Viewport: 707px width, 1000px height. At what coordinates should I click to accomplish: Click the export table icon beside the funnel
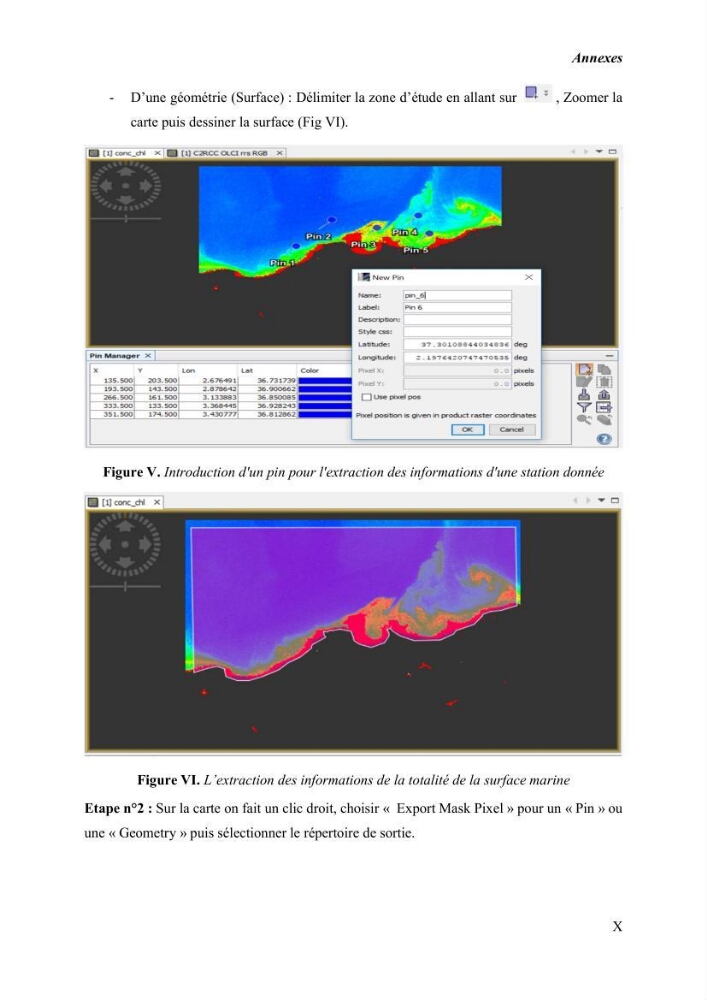coord(604,407)
